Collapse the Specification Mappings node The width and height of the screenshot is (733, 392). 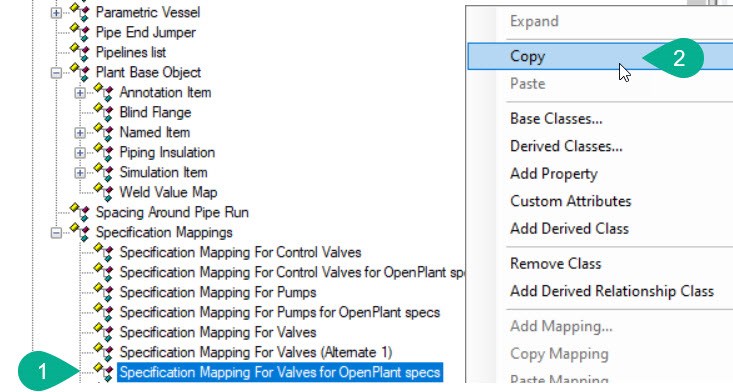click(56, 232)
